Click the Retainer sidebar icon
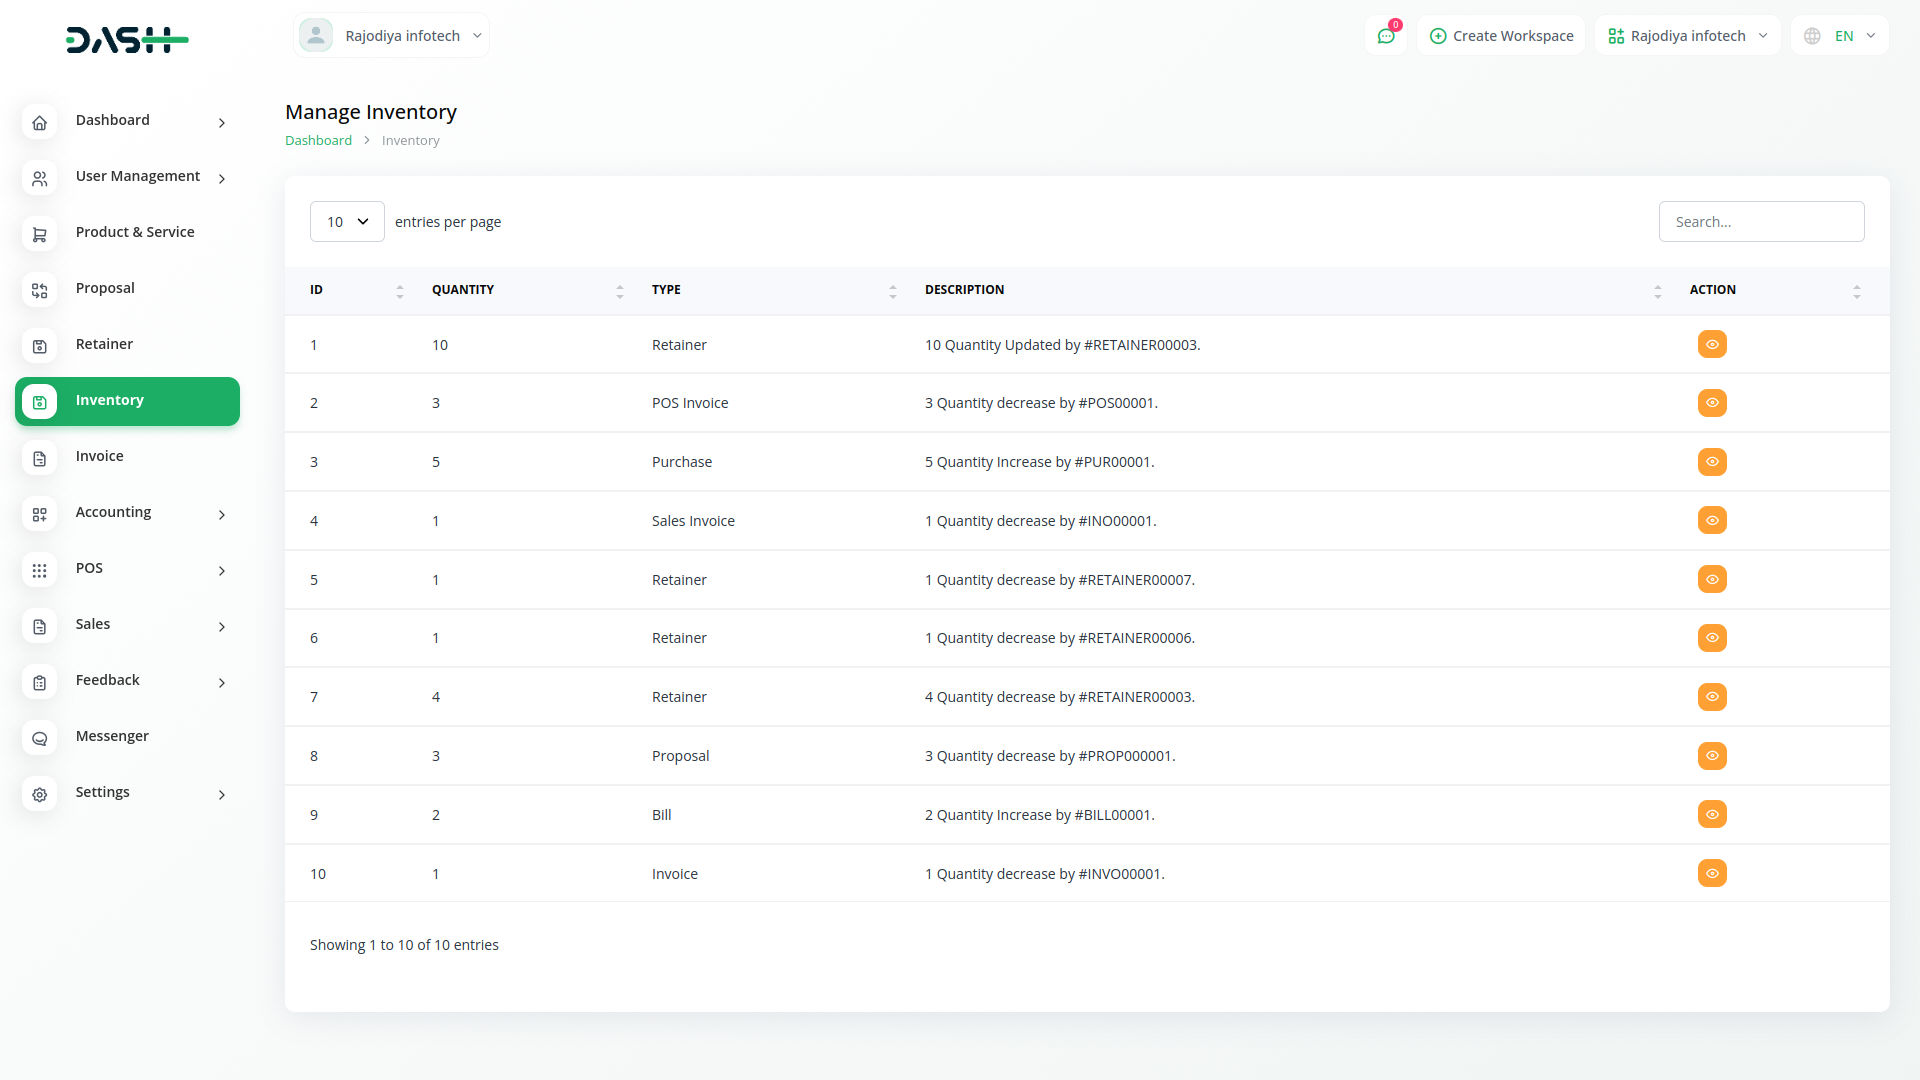 point(39,346)
